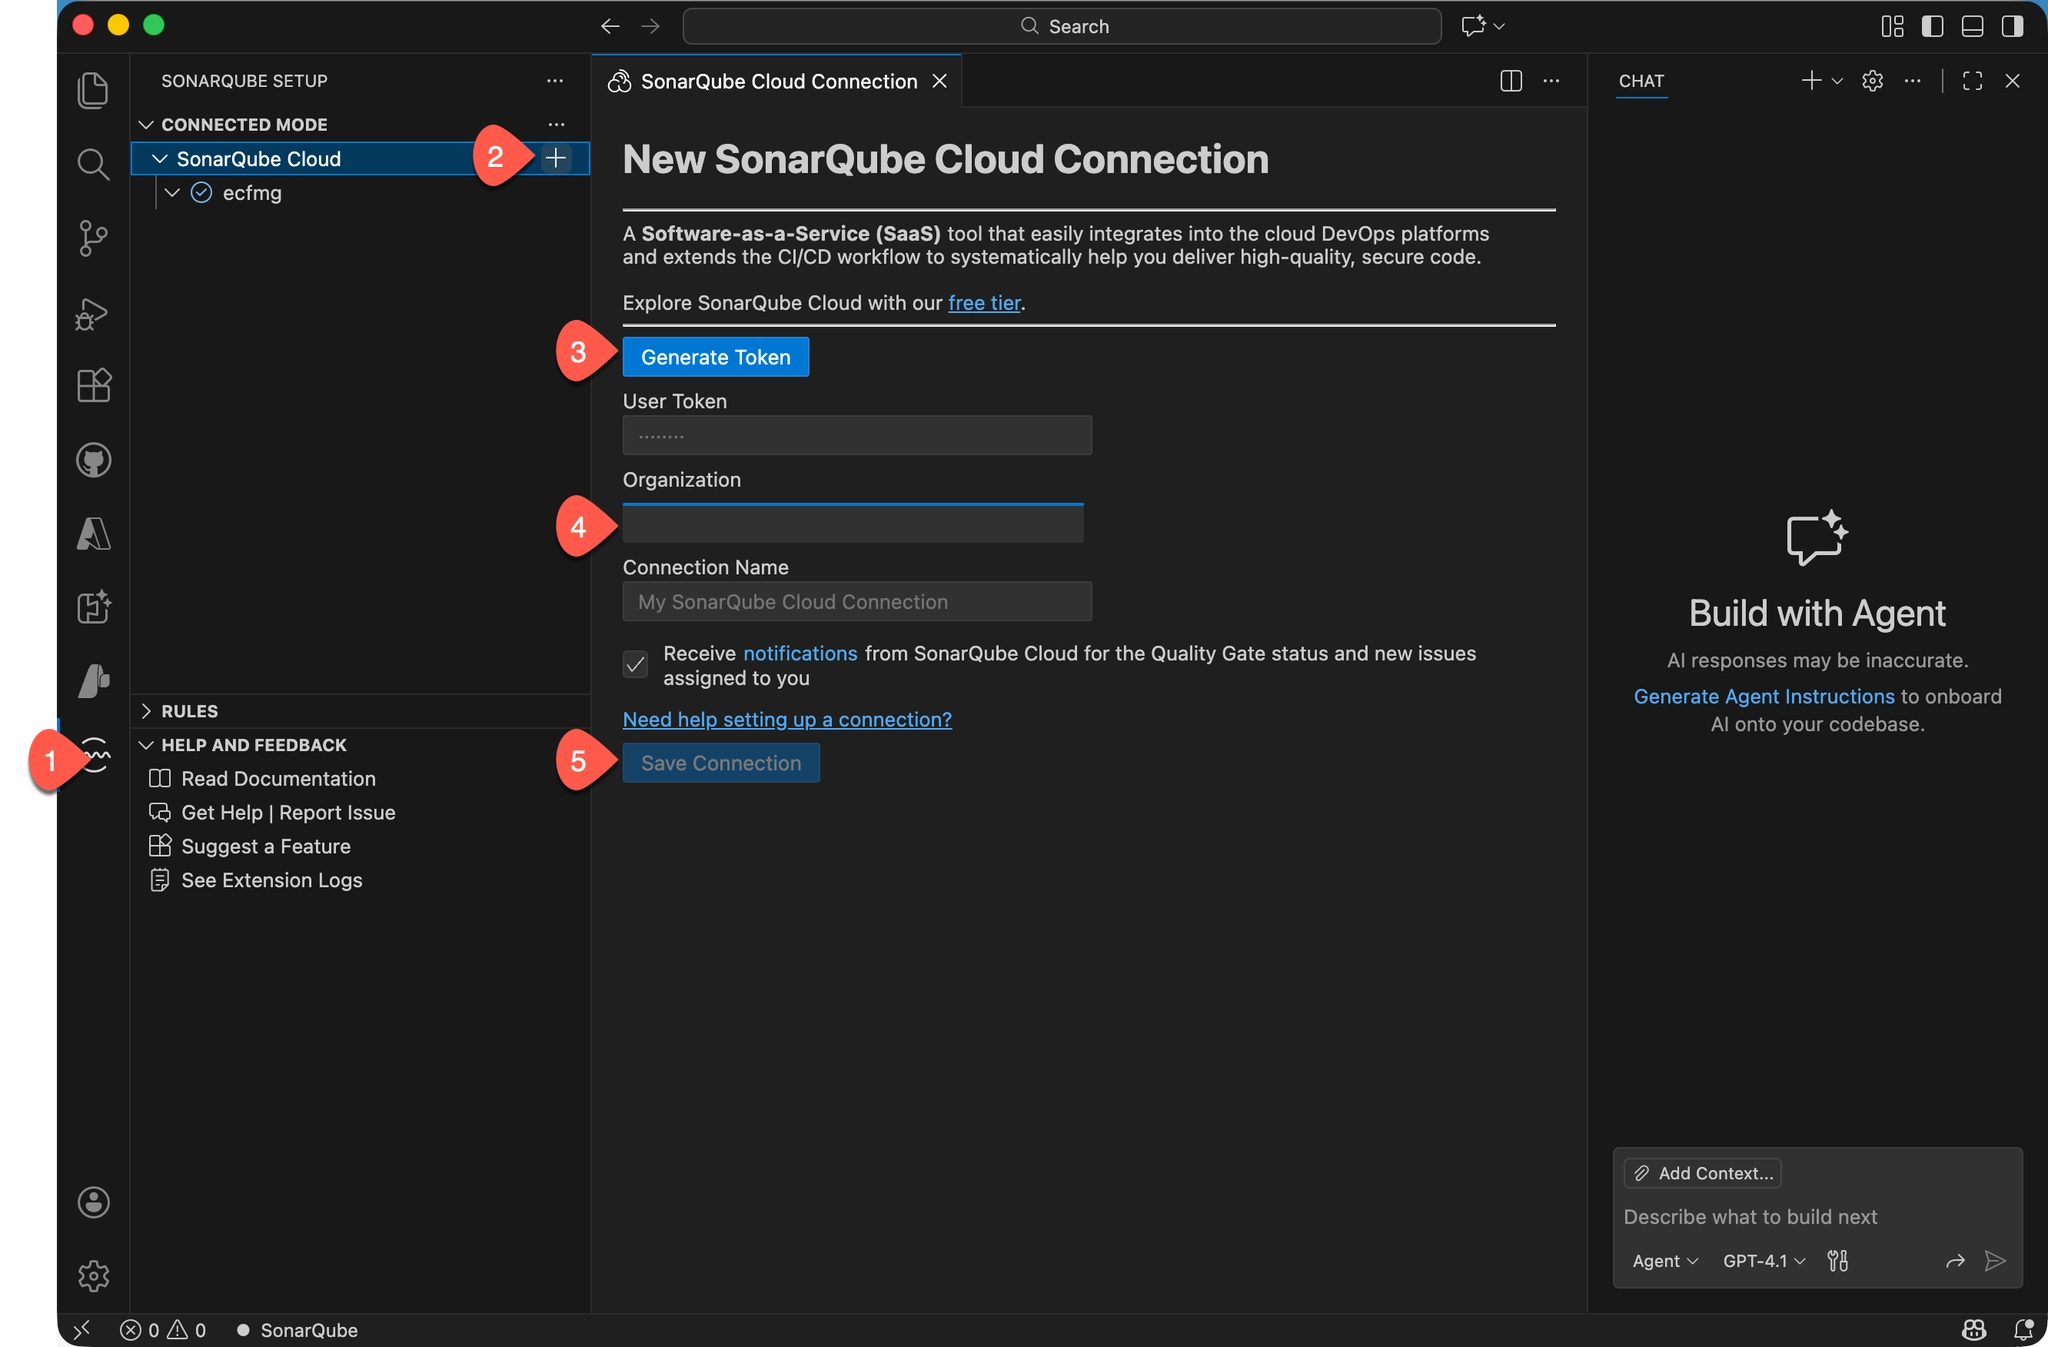Open Suggest a Feature
Screen dimensions: 2048x1347
266,846
